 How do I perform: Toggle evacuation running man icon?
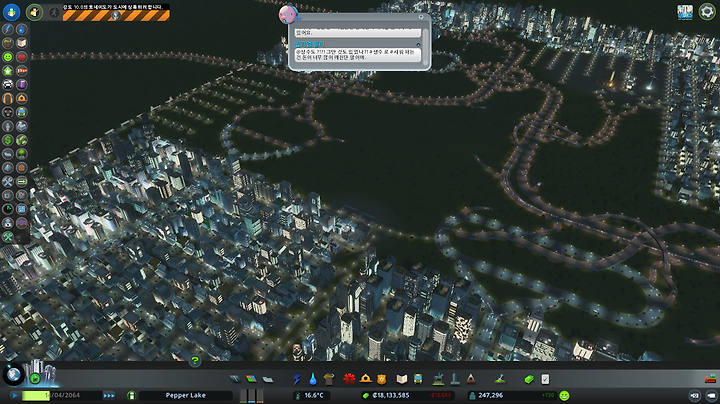[54, 12]
